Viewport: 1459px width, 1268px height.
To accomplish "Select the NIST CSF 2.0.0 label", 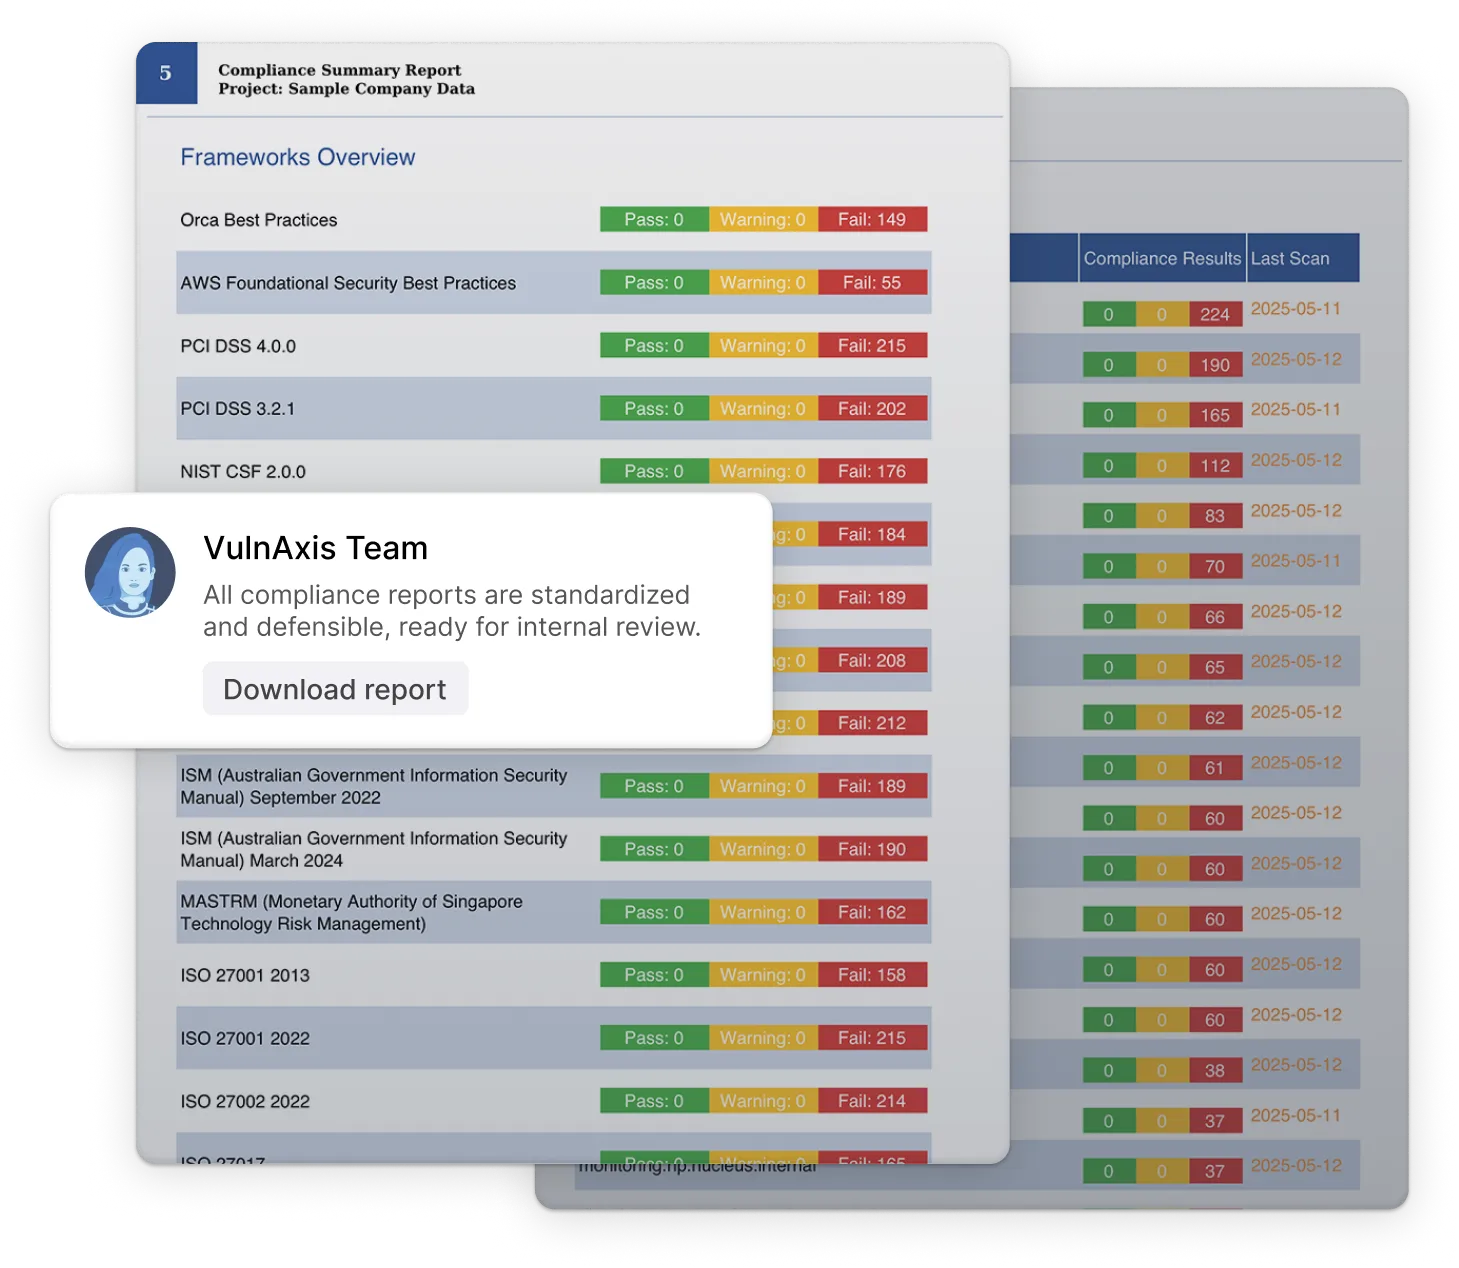I will pos(243,472).
